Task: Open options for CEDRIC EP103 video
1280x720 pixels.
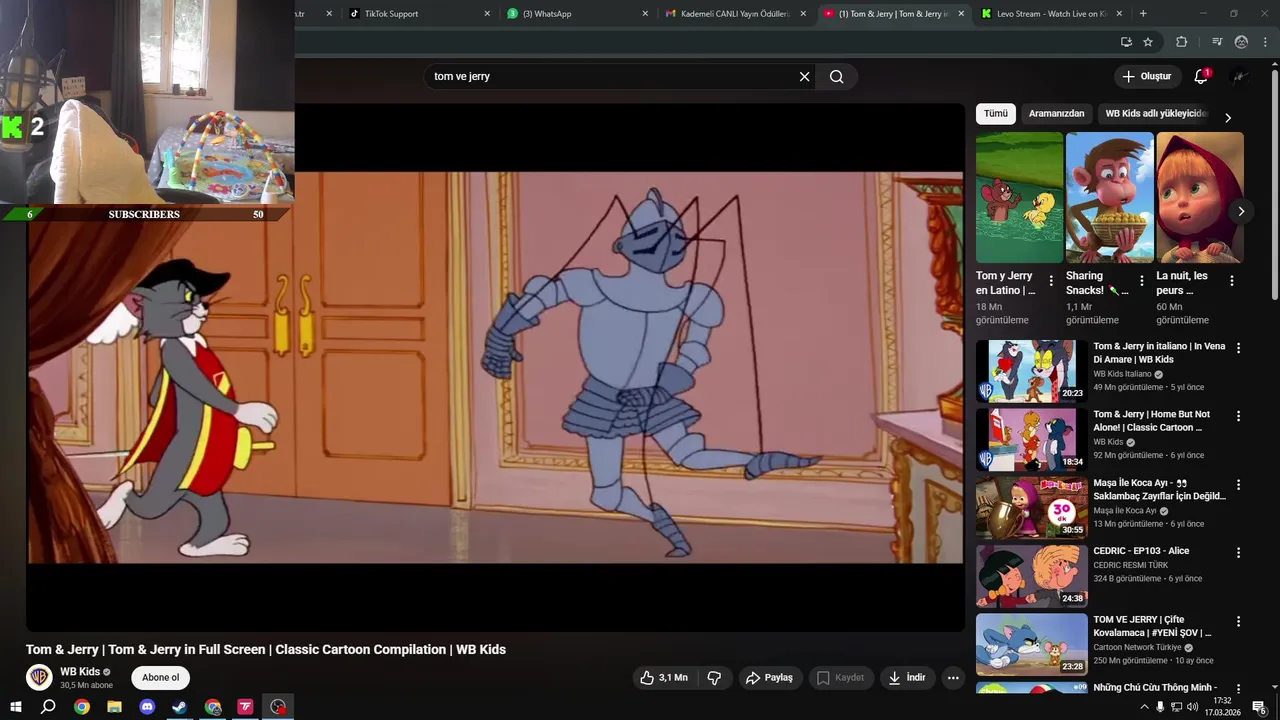Action: pyautogui.click(x=1238, y=553)
